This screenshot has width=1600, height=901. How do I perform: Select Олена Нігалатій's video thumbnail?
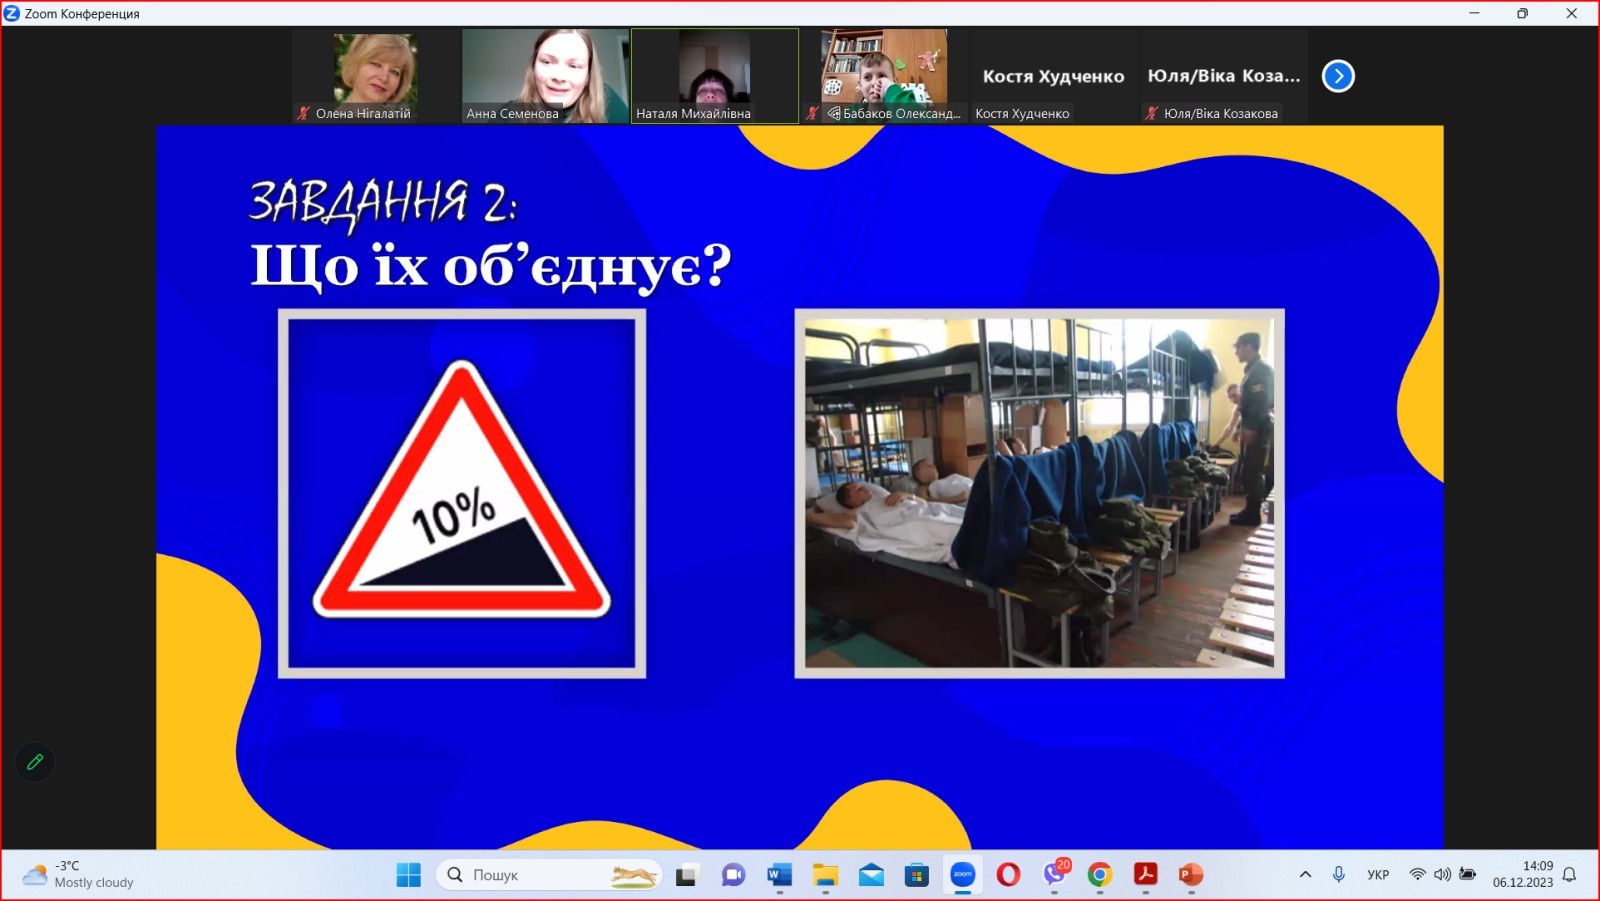click(x=376, y=76)
